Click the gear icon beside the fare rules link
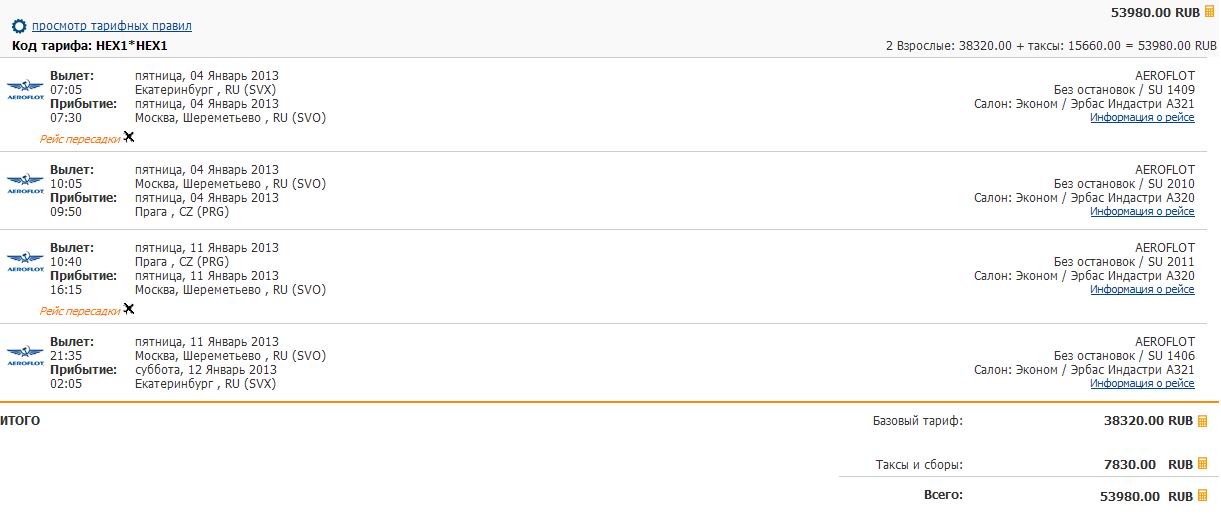Viewport: 1221px width, 515px height. tap(19, 26)
